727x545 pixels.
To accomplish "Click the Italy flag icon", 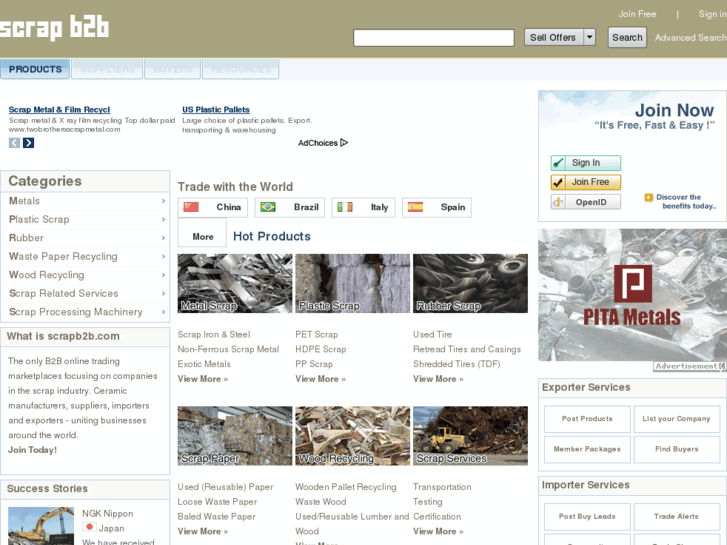I will [x=344, y=207].
